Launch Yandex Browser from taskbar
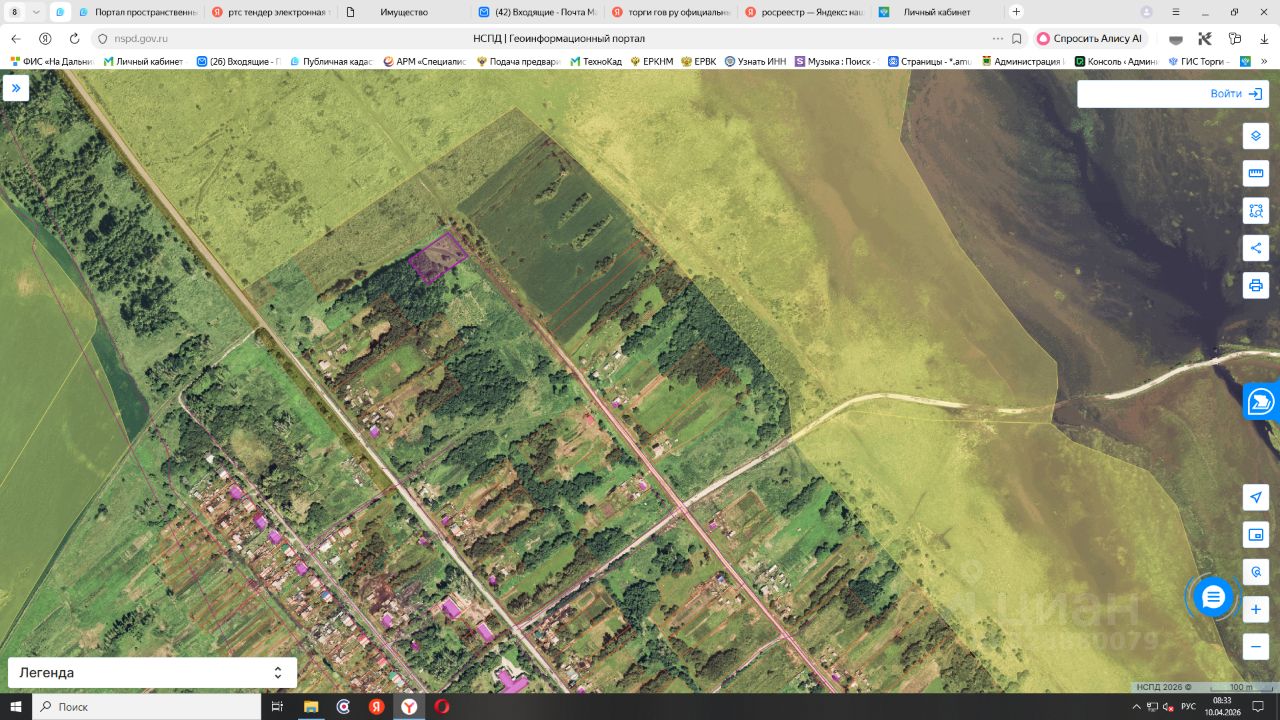This screenshot has width=1280, height=720. (409, 707)
